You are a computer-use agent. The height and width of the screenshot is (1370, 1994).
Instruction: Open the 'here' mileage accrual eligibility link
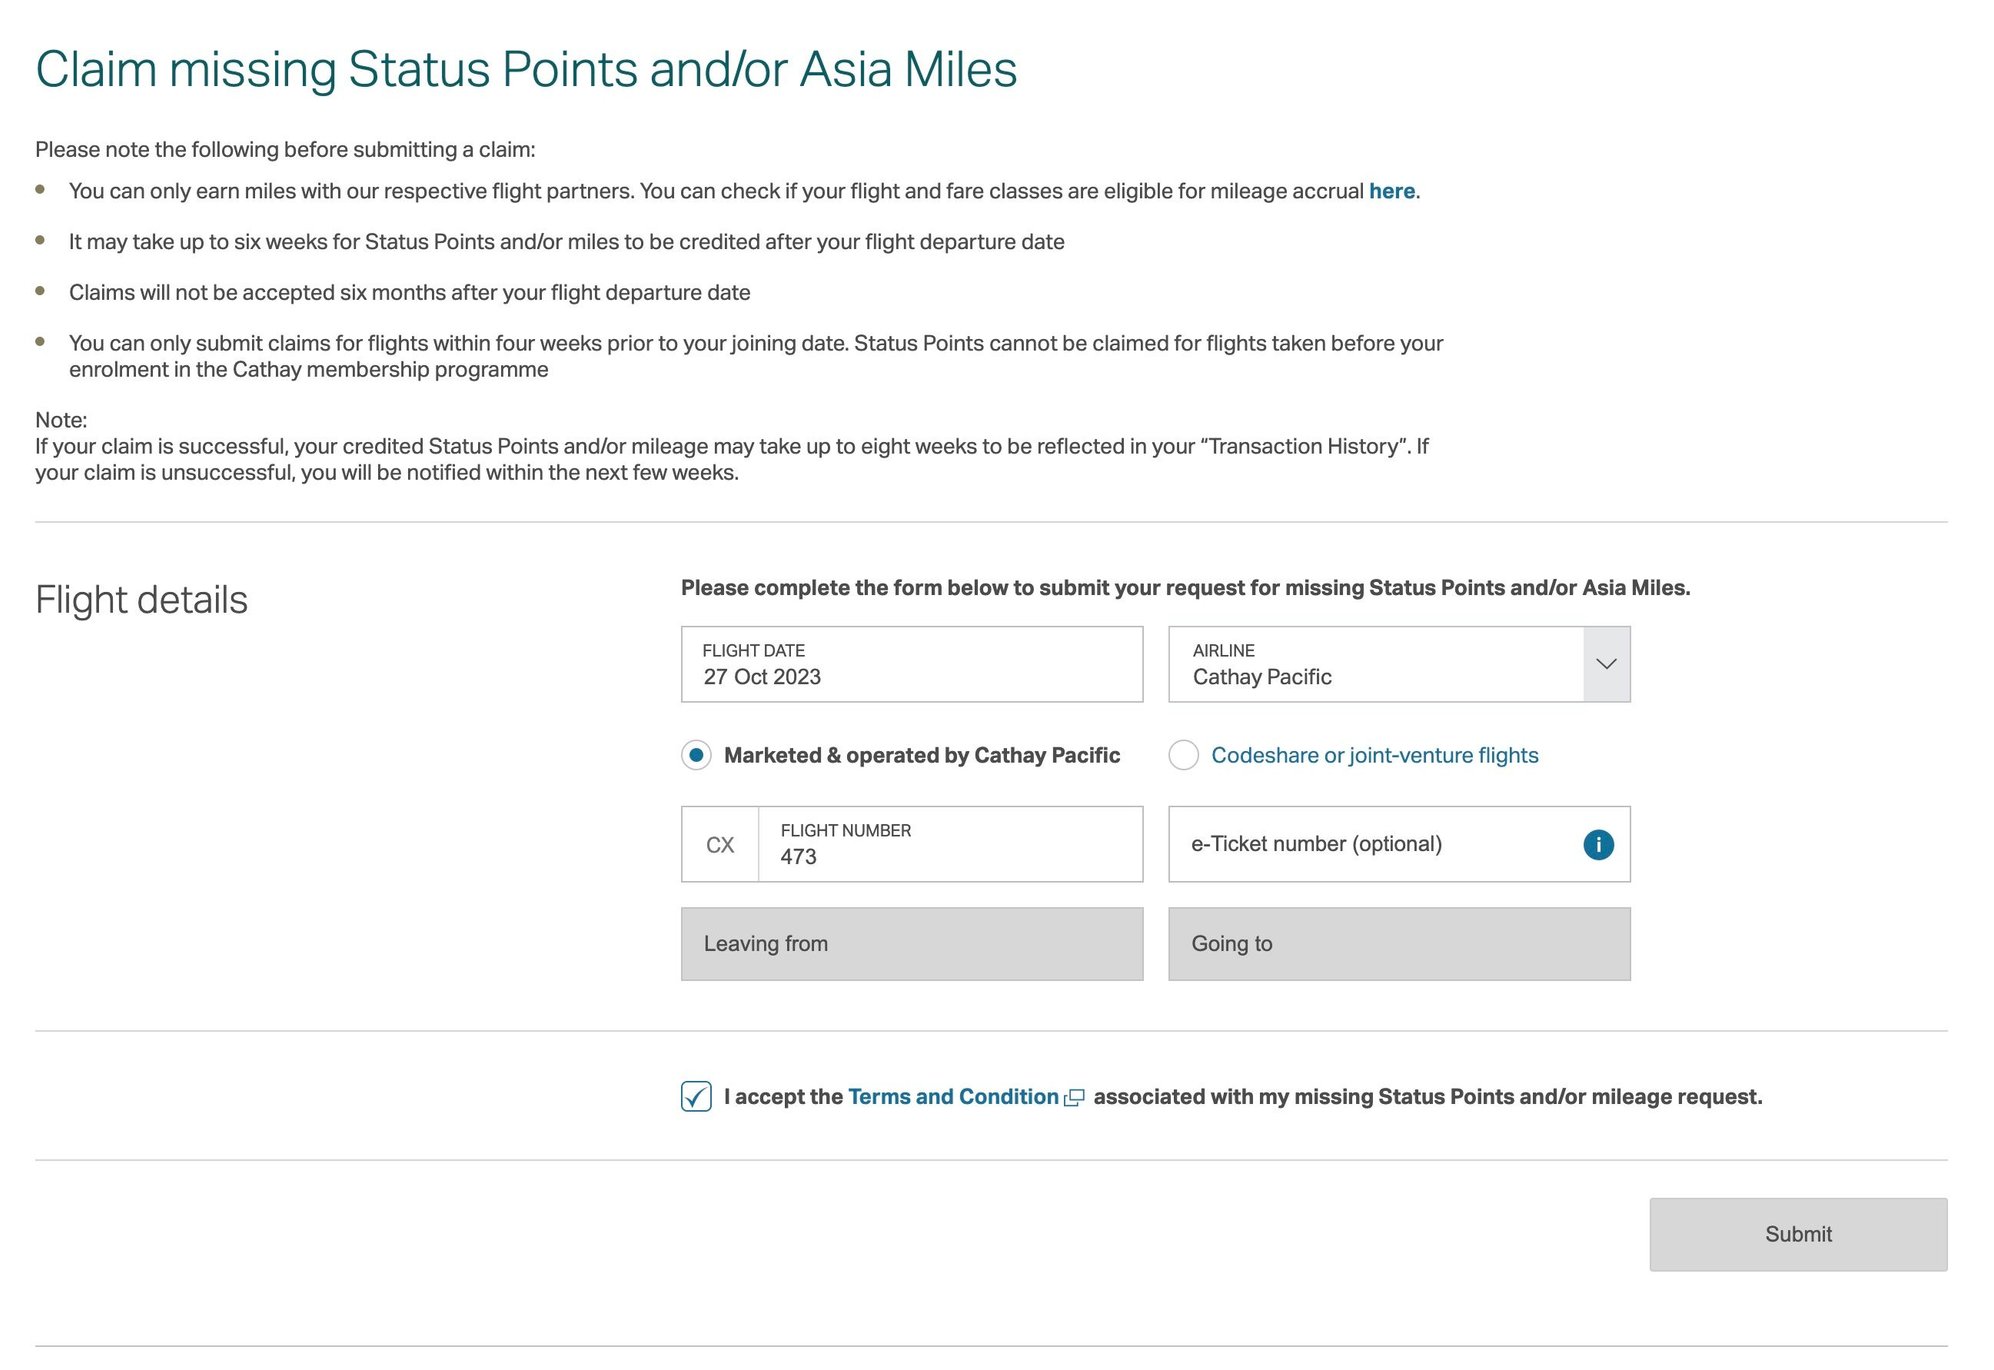coord(1391,191)
